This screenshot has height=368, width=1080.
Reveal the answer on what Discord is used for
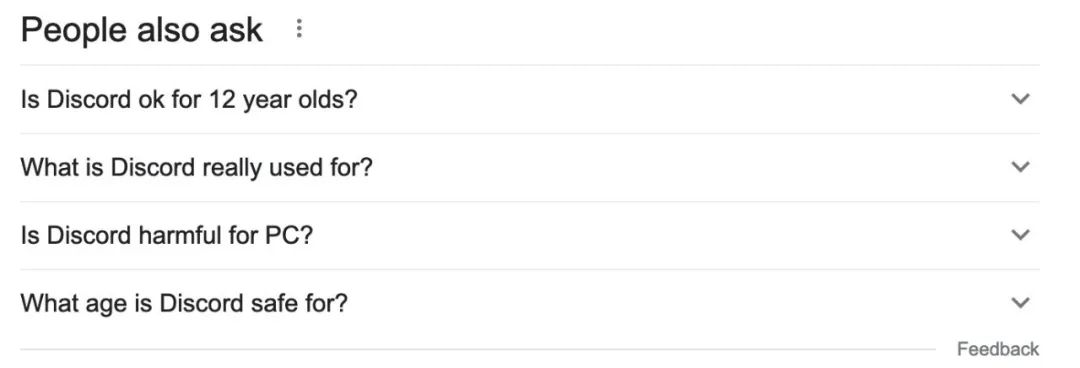(x=530, y=167)
